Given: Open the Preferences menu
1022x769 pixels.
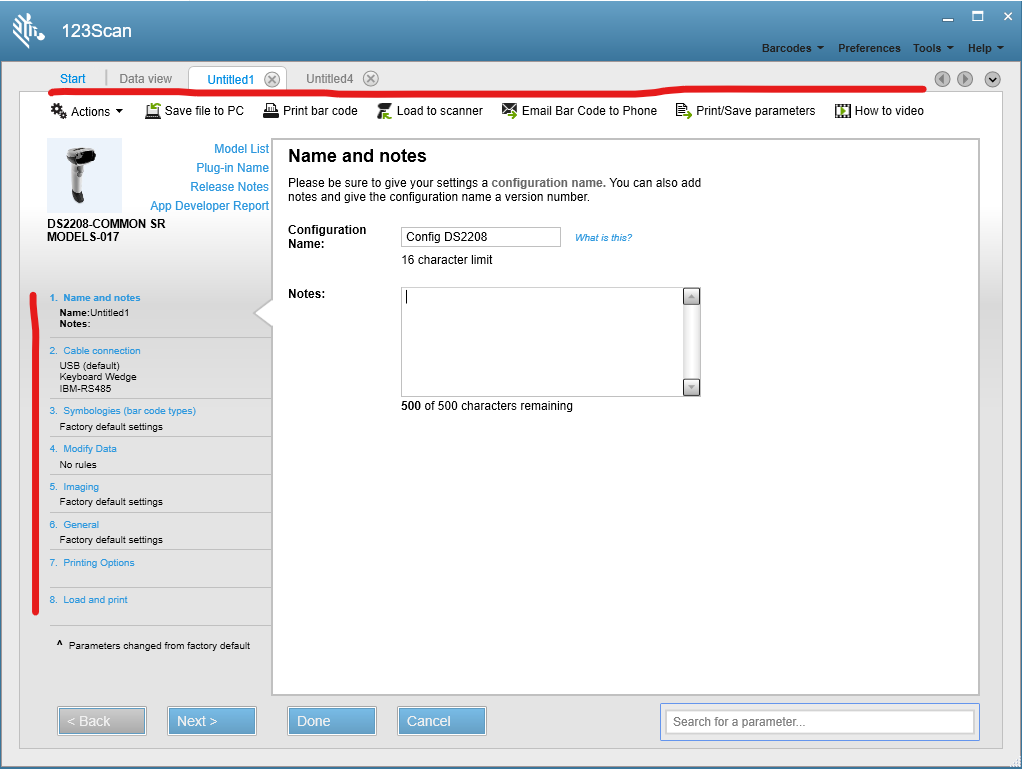Looking at the screenshot, I should 869,48.
